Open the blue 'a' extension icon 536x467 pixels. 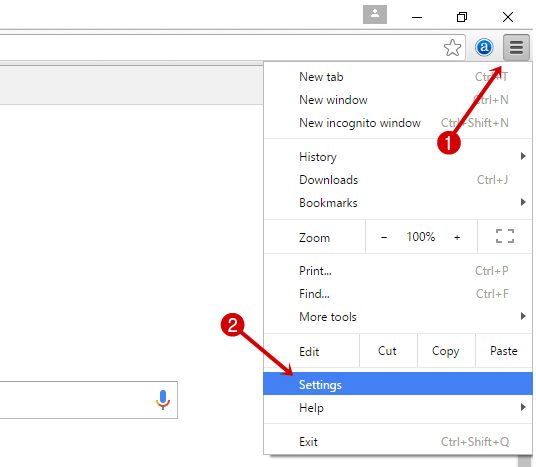coord(484,47)
